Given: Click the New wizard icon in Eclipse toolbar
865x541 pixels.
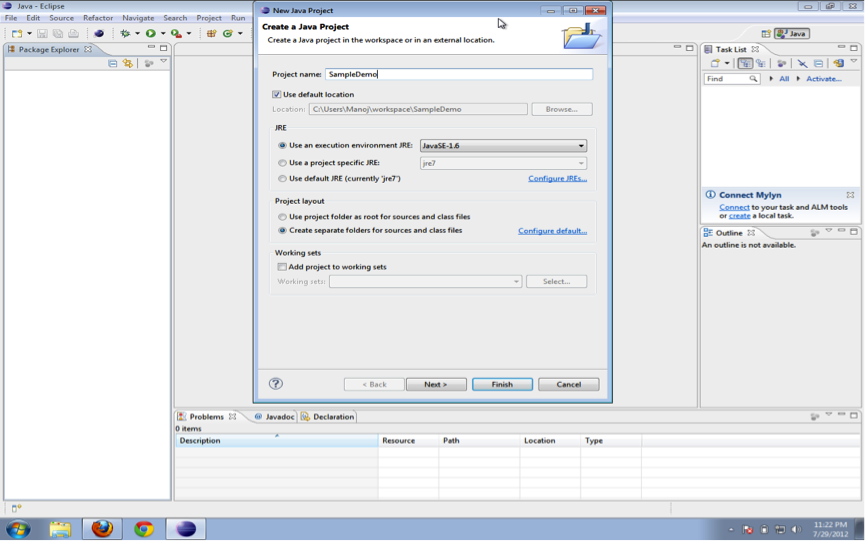Looking at the screenshot, I should (17, 34).
